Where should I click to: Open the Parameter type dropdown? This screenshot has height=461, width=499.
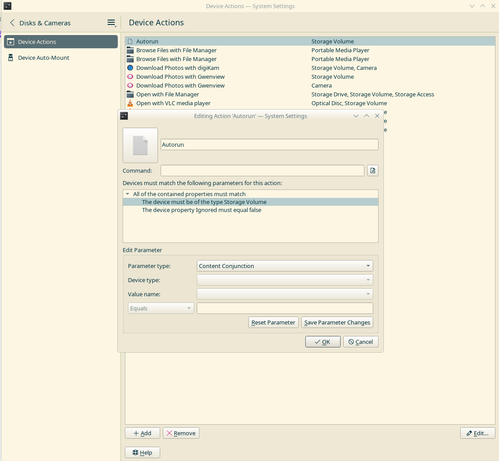tap(285, 266)
